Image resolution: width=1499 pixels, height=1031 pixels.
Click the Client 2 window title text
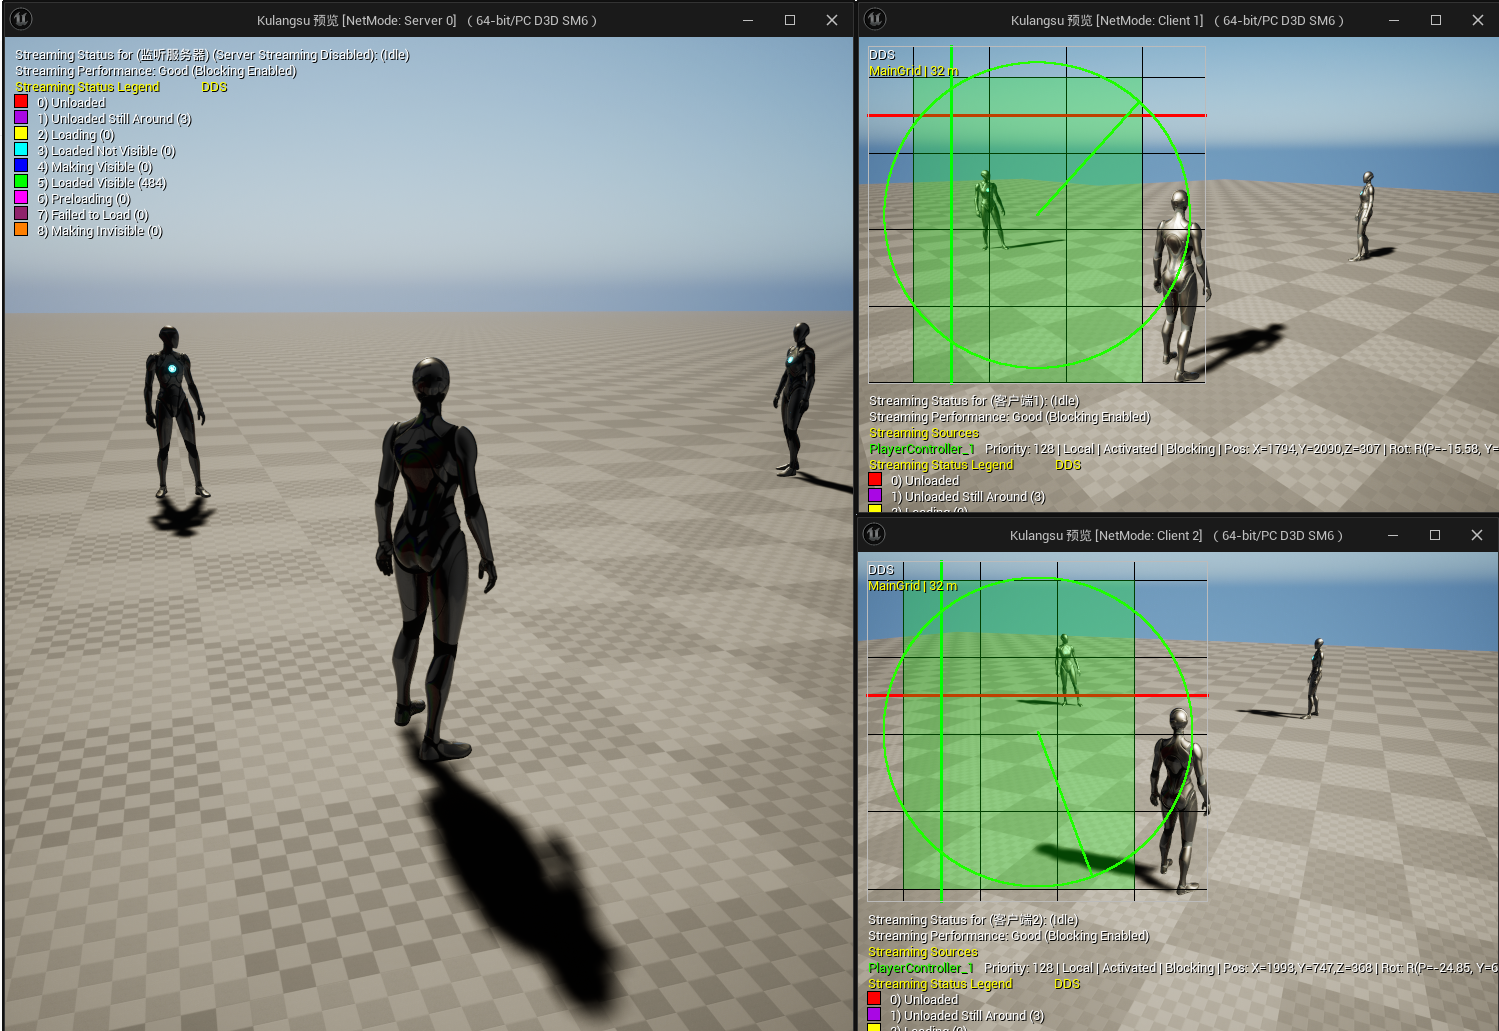pyautogui.click(x=1177, y=535)
